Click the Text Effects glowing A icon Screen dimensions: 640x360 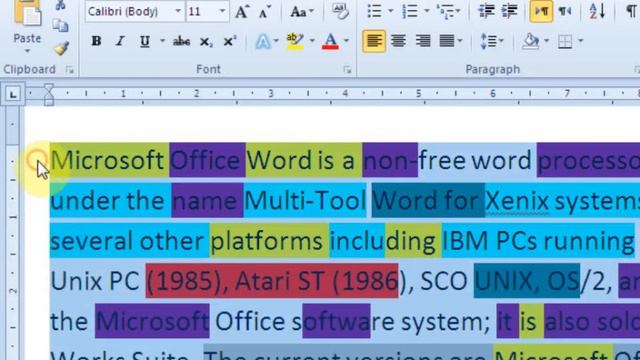tap(263, 41)
